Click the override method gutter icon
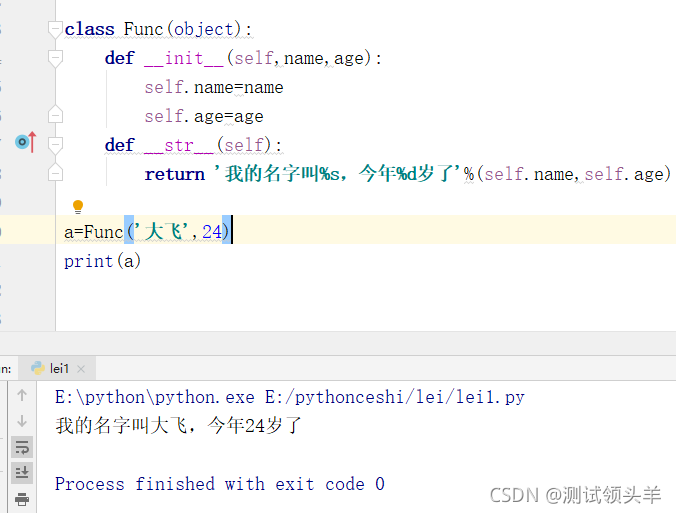 click(25, 143)
